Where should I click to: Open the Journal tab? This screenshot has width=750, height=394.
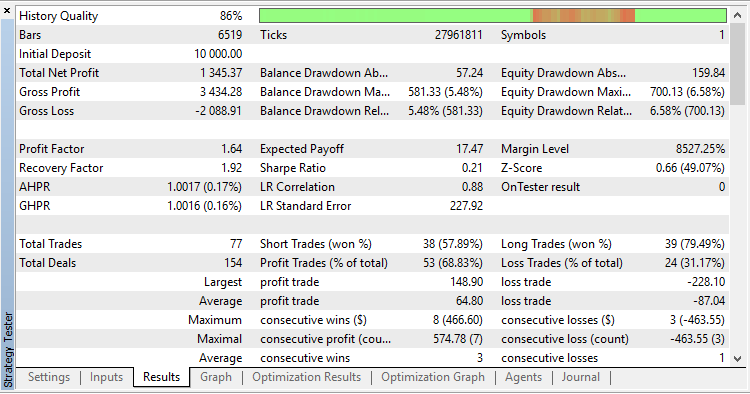(x=581, y=377)
